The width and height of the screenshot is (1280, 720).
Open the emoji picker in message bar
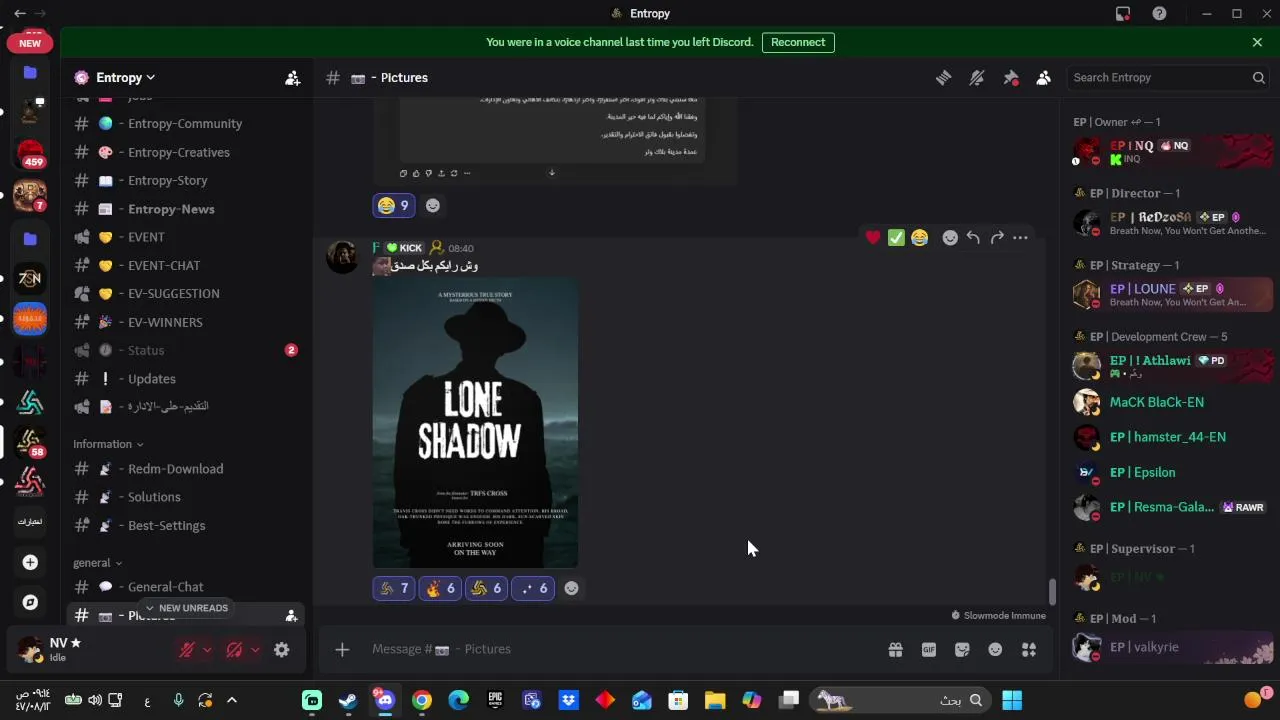[995, 650]
